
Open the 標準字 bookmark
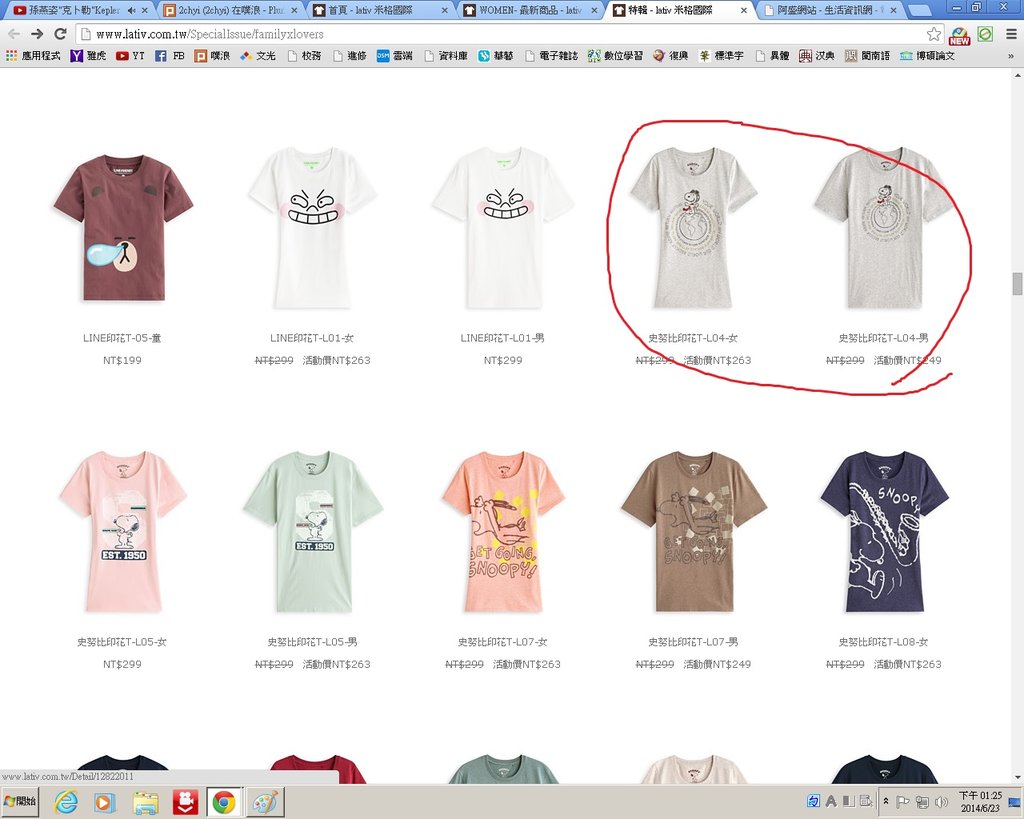pyautogui.click(x=721, y=56)
